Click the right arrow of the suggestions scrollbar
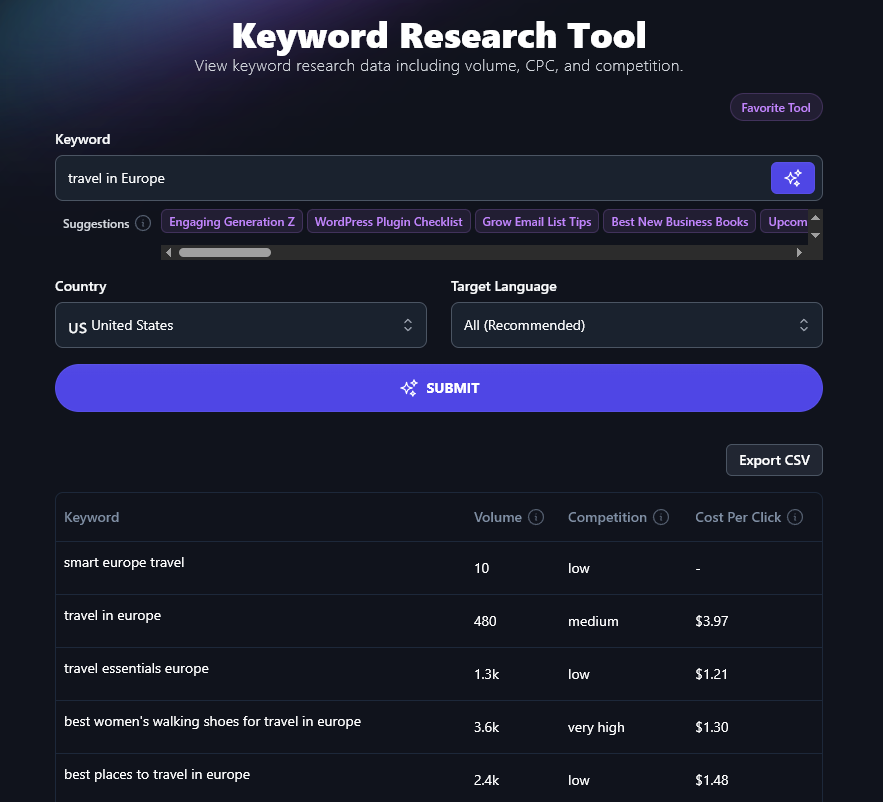 (x=798, y=252)
